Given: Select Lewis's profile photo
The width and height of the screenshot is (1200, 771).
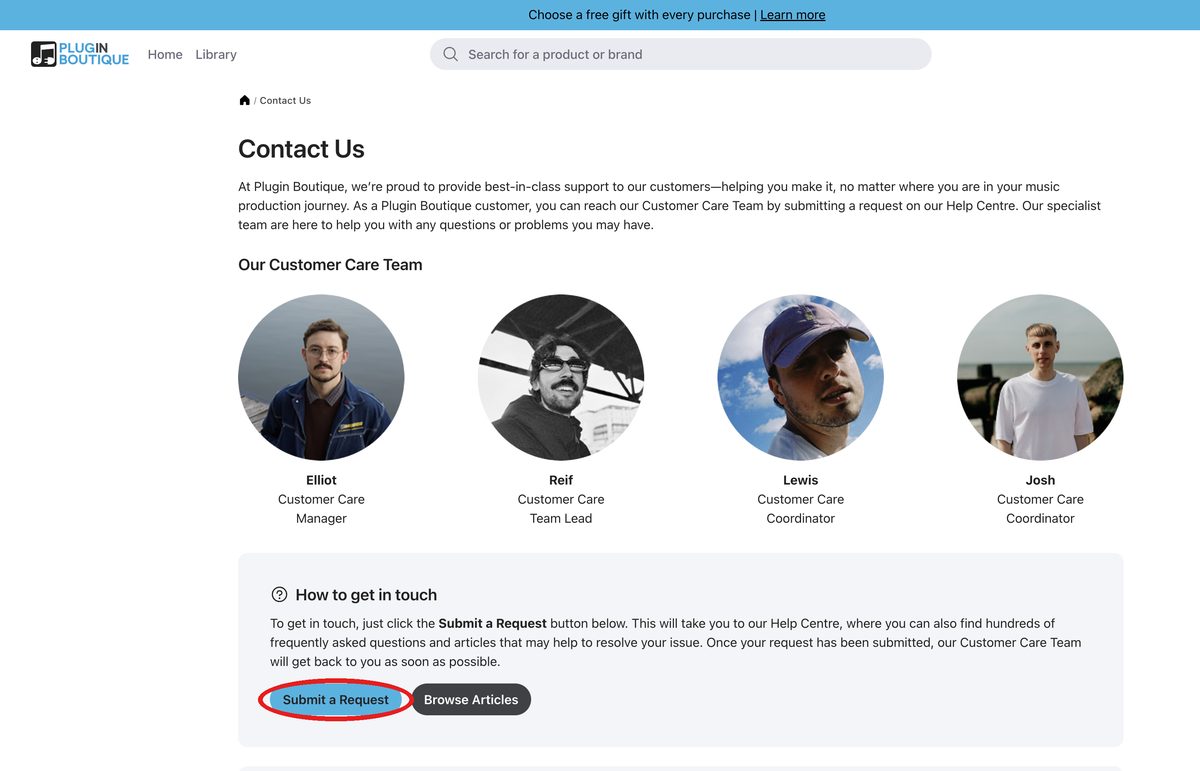Looking at the screenshot, I should pyautogui.click(x=801, y=378).
